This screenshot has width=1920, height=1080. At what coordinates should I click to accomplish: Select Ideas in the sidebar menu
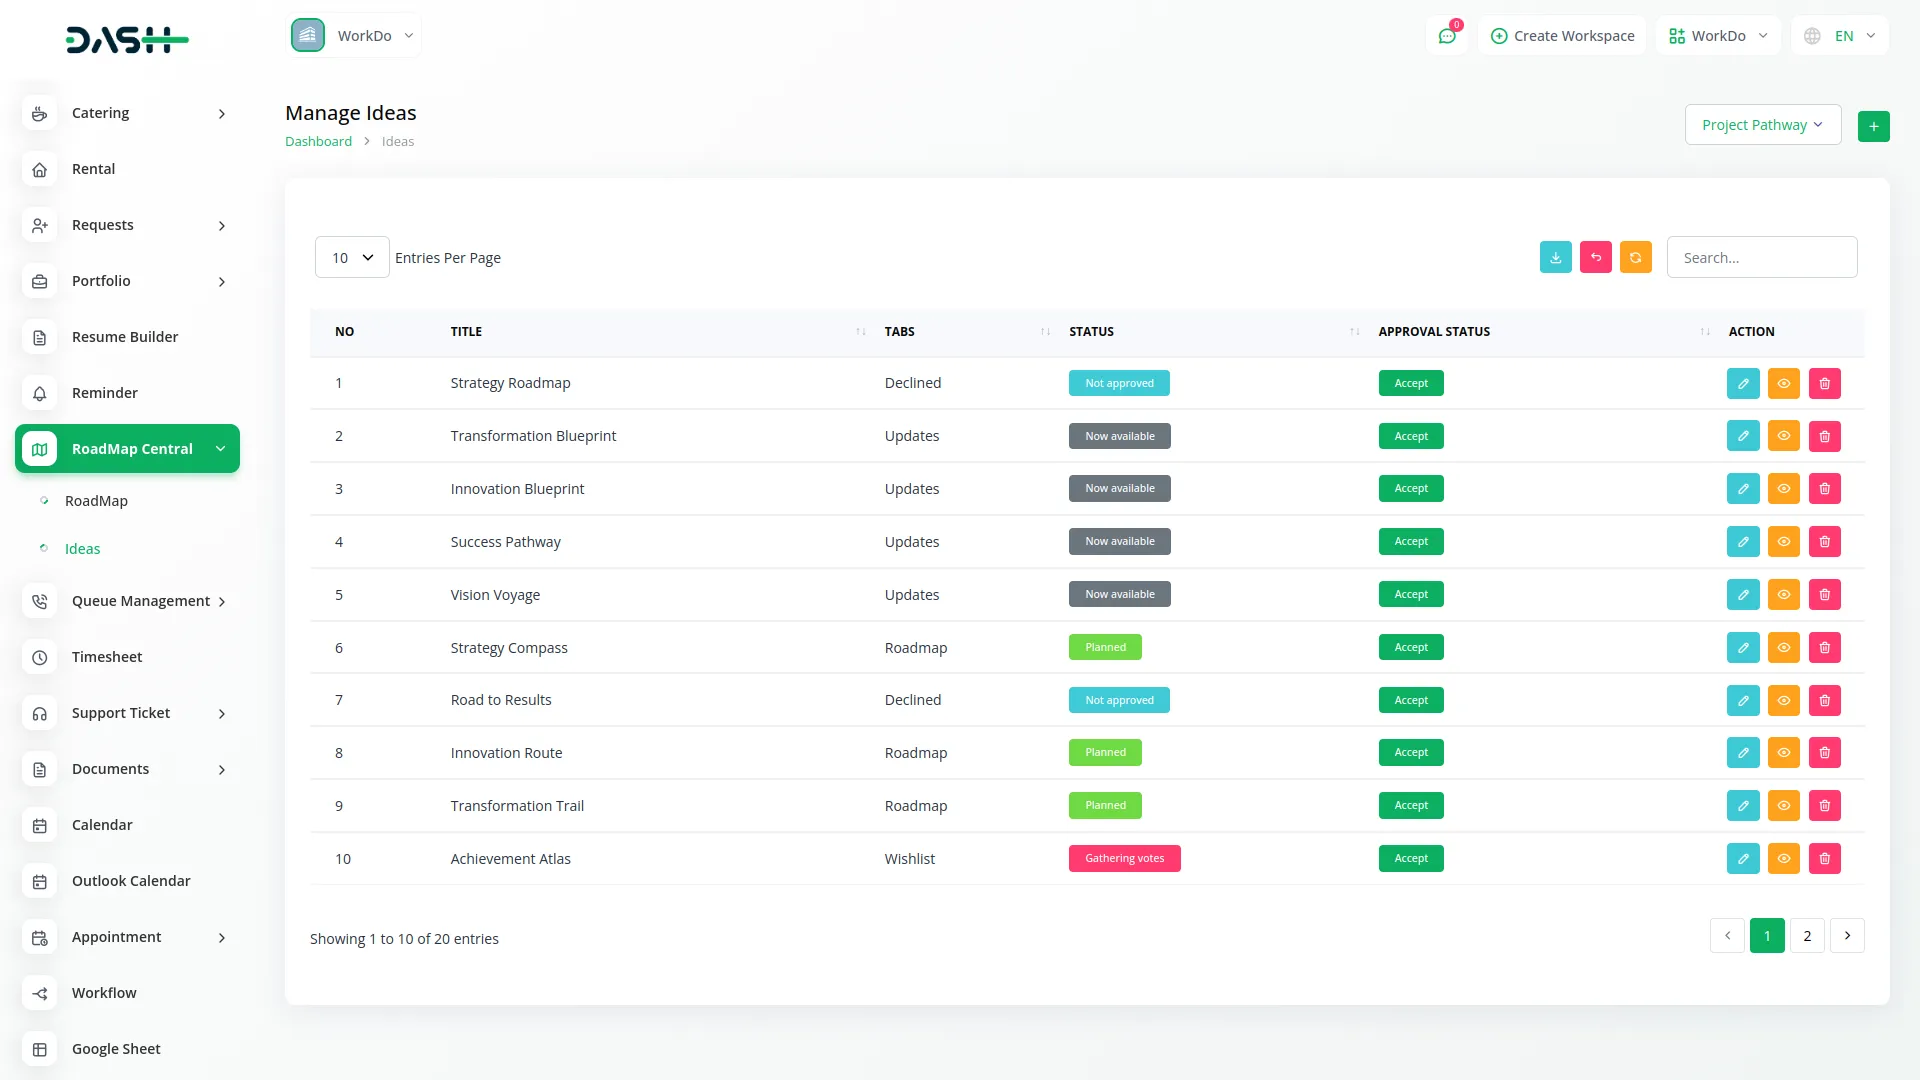(x=82, y=548)
